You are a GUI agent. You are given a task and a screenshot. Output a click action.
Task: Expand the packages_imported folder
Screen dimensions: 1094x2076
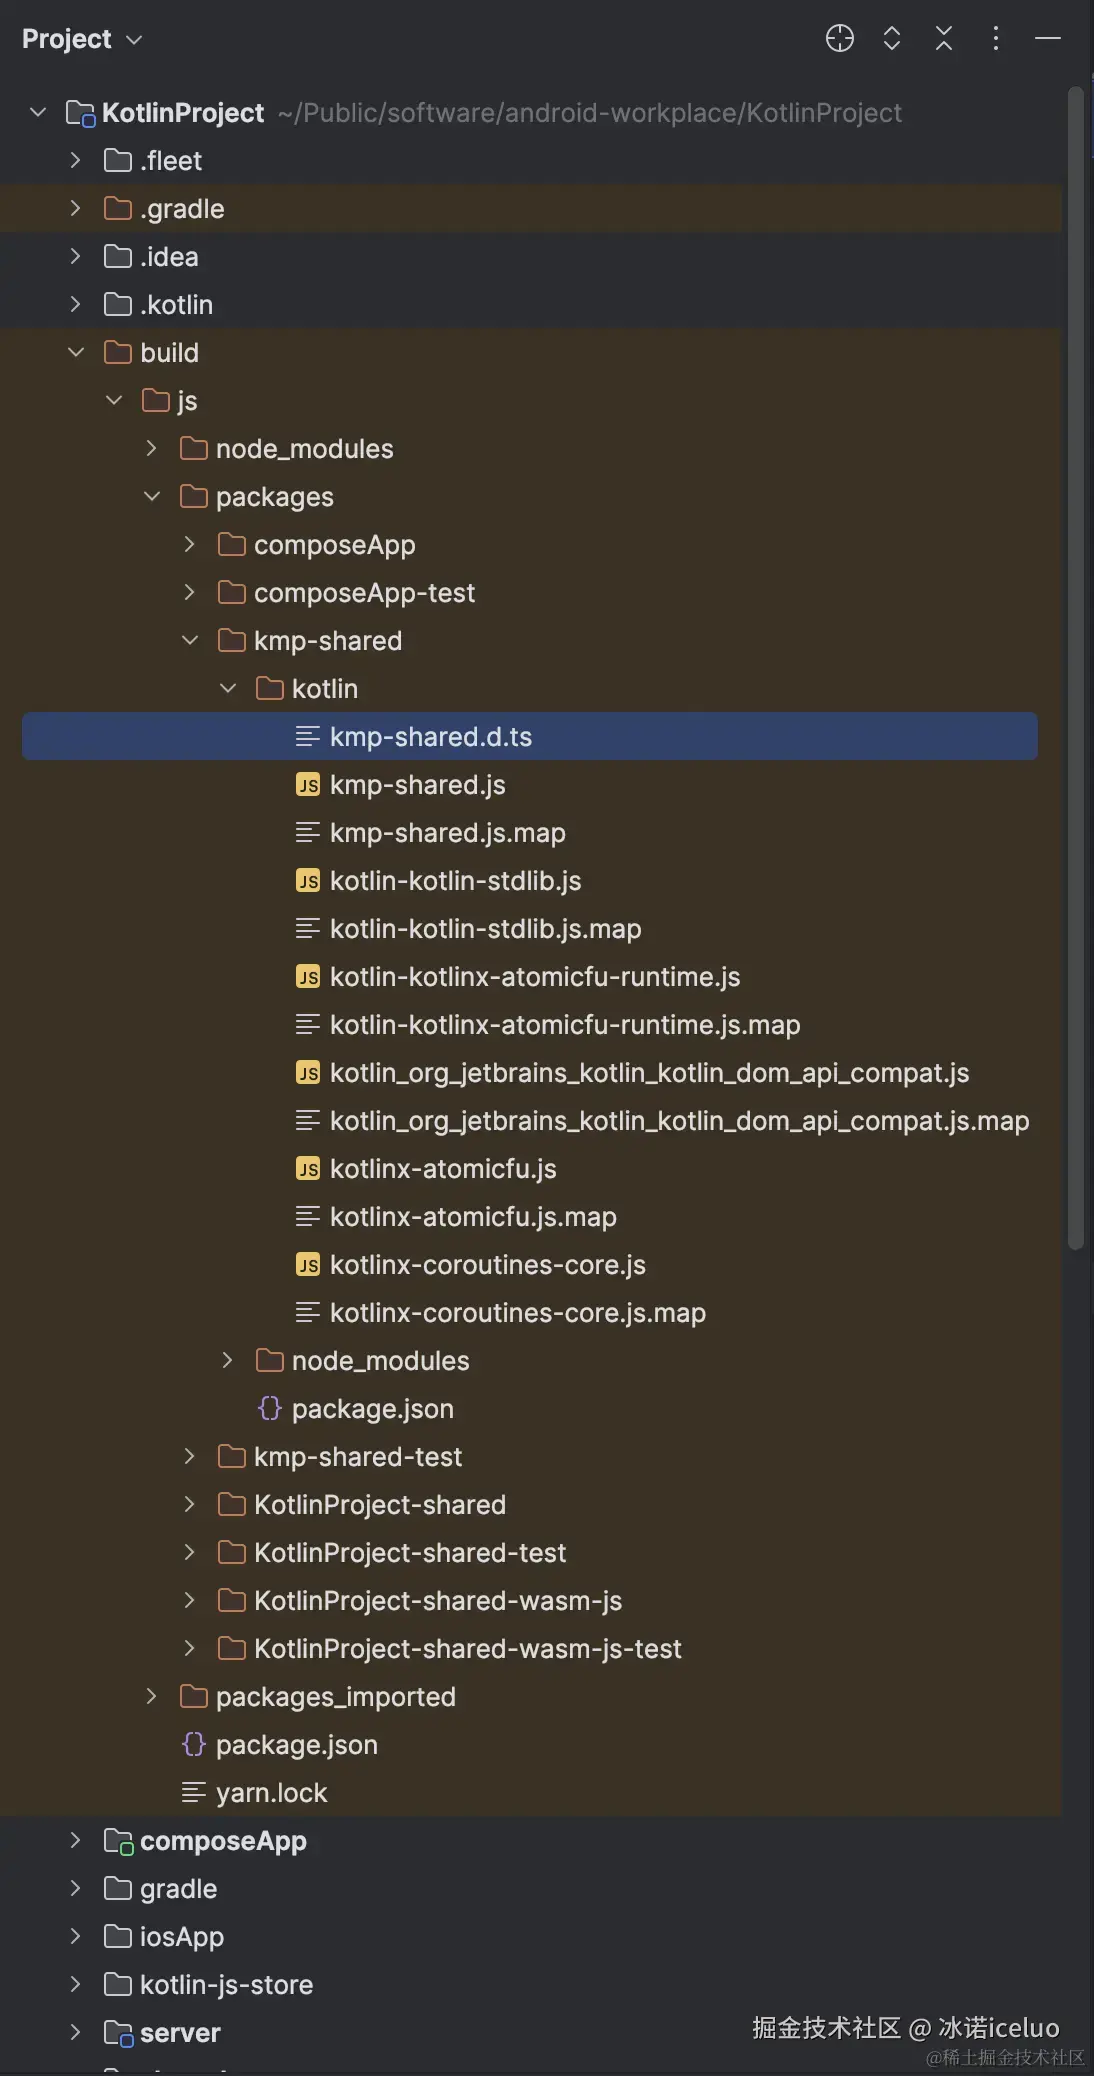[x=152, y=1697]
